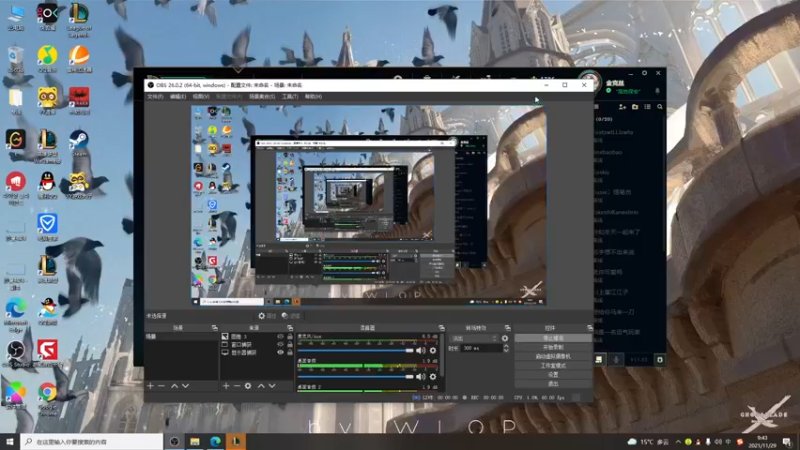Open the Steam desktop shortcut

(x=79, y=143)
